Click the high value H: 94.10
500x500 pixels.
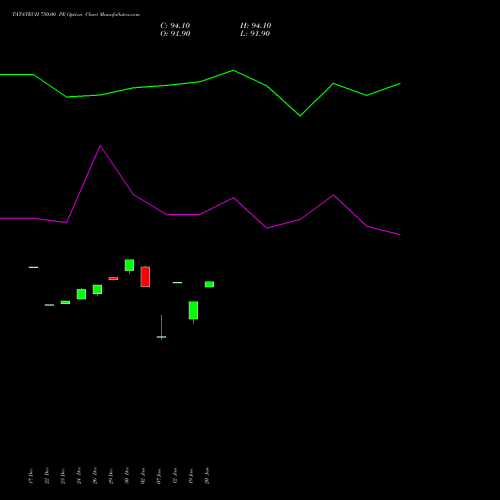click(x=255, y=26)
